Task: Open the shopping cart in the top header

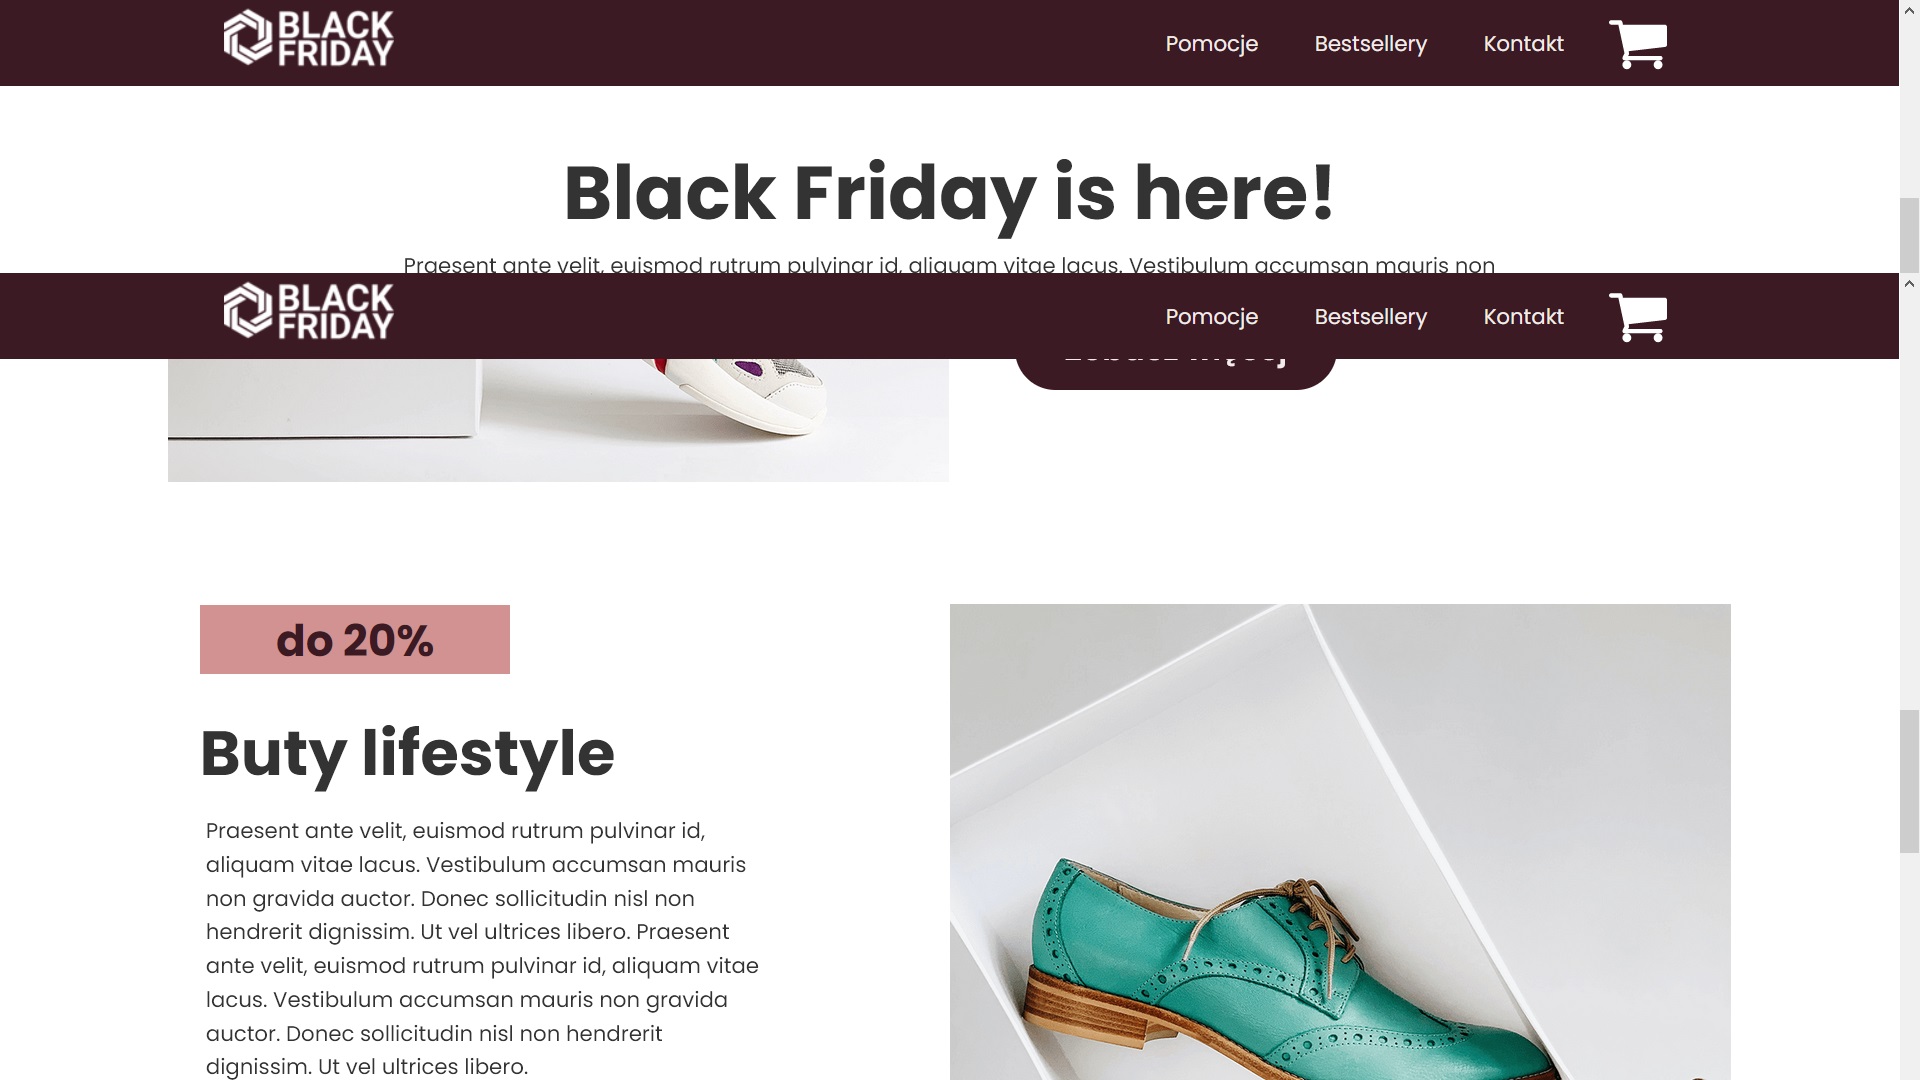Action: click(1638, 44)
